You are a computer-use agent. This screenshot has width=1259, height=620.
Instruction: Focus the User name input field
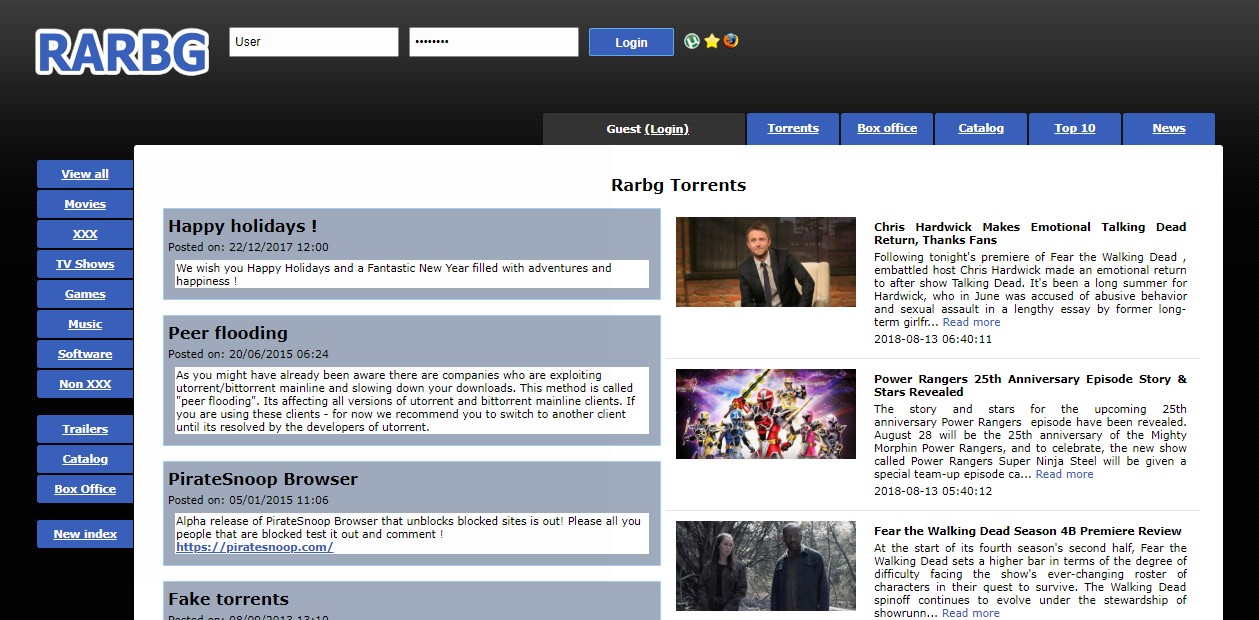tap(314, 42)
